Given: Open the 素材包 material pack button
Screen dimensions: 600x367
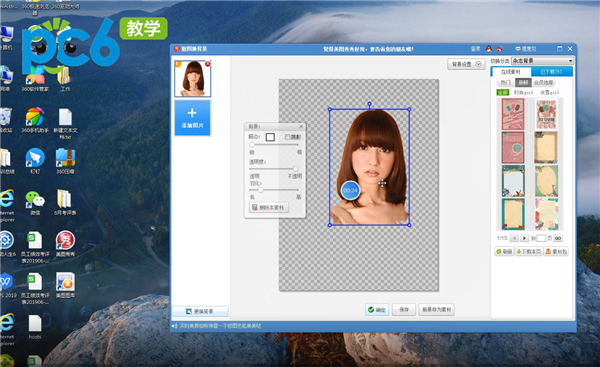Looking at the screenshot, I should click(x=556, y=251).
